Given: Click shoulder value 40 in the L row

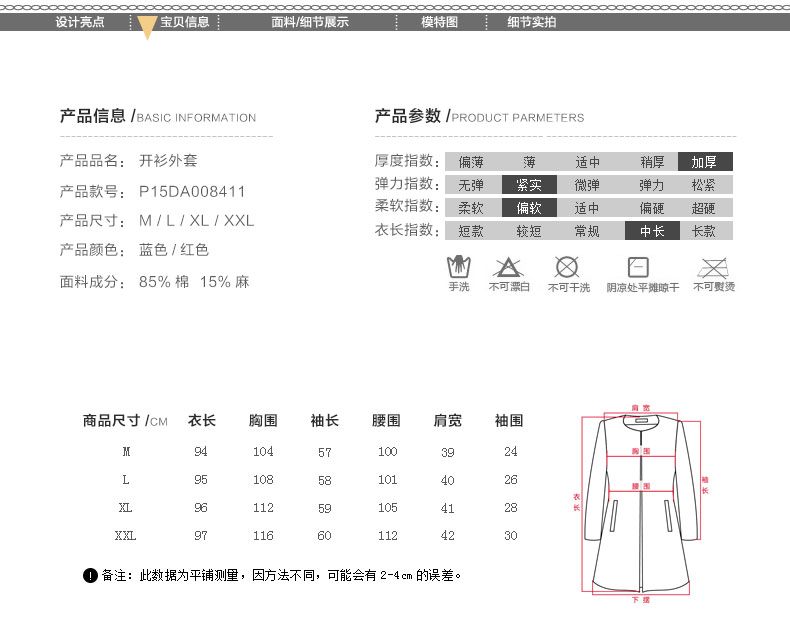Looking at the screenshot, I should pos(447,480).
